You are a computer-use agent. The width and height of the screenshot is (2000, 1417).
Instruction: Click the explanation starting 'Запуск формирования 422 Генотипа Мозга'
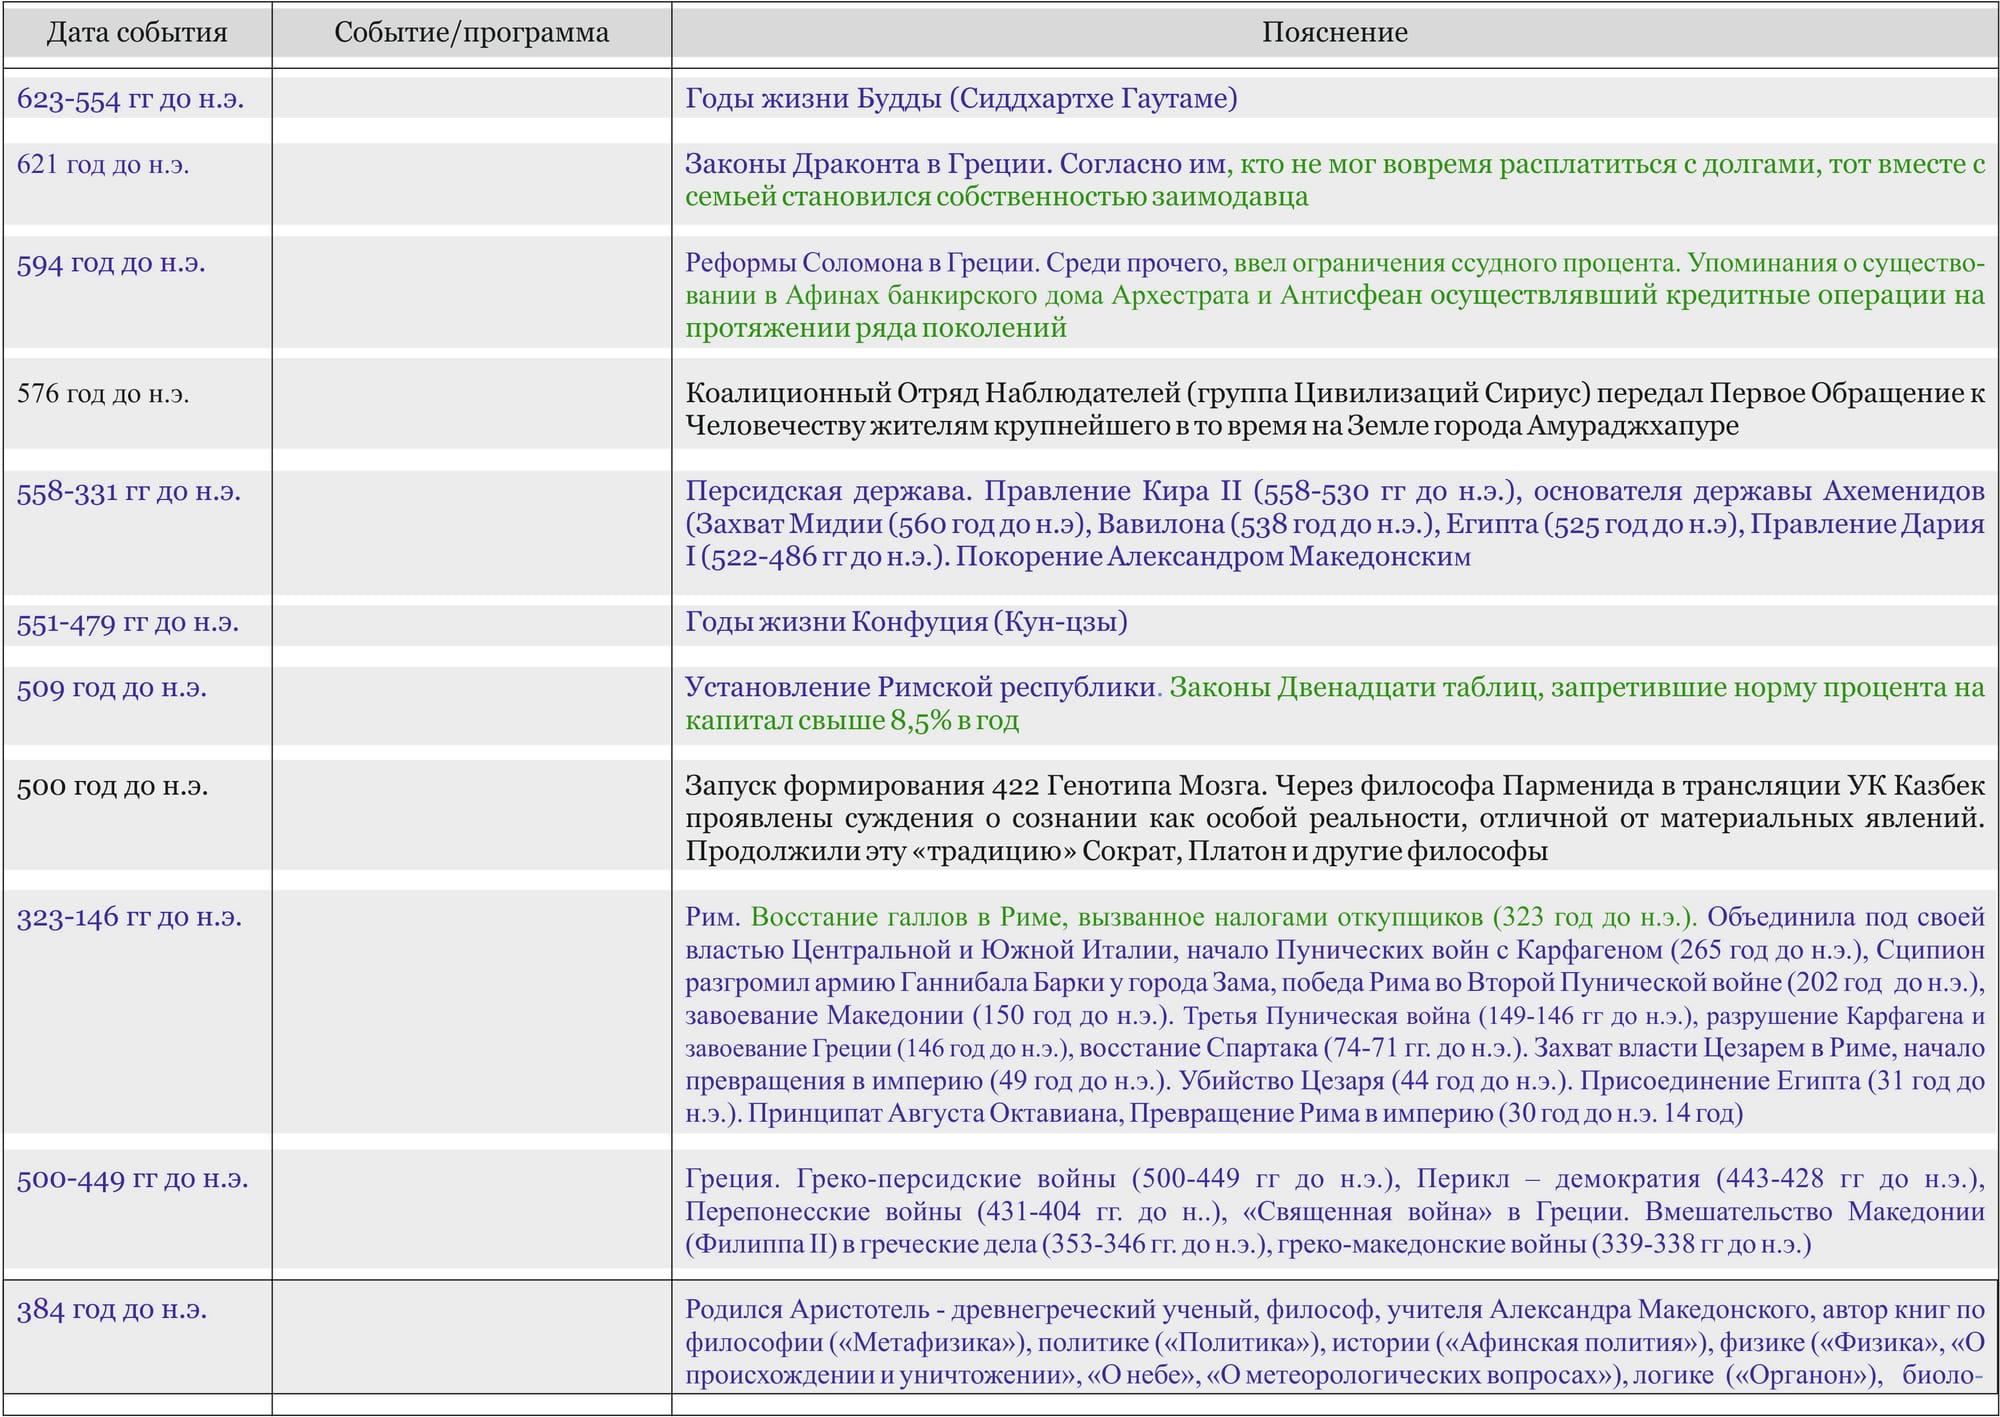[1335, 819]
